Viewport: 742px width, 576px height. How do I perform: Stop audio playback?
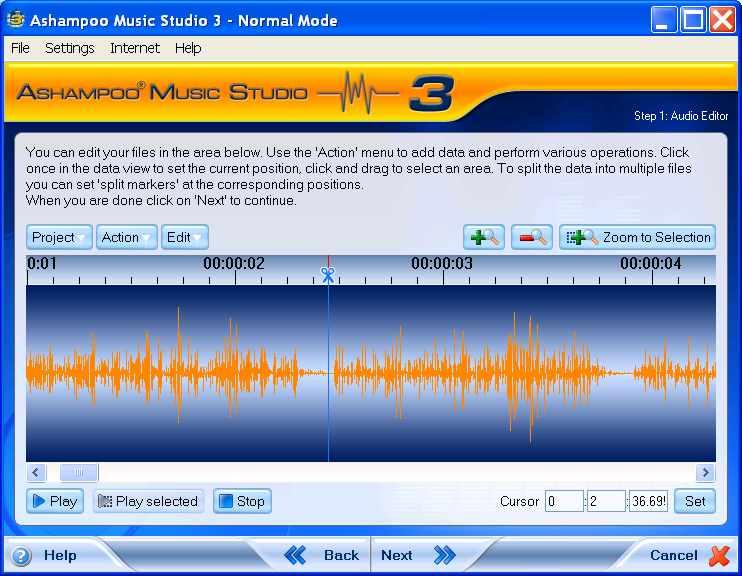[242, 501]
